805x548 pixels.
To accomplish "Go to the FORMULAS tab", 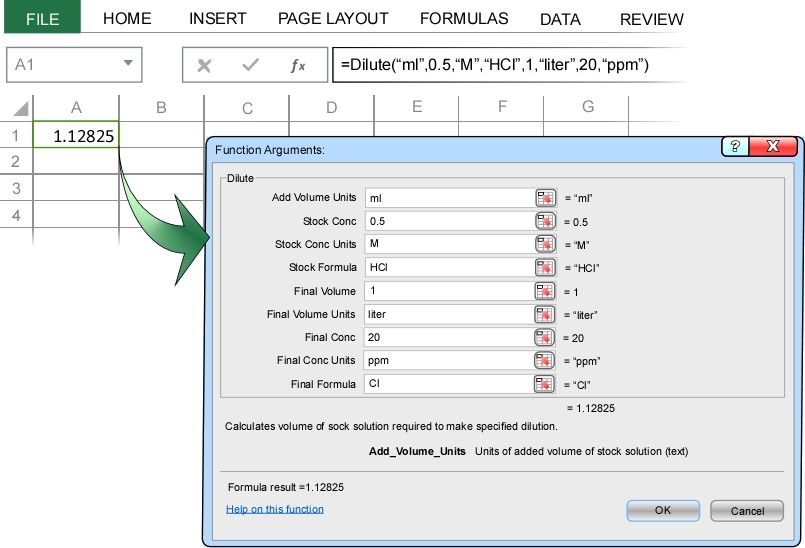I will pyautogui.click(x=464, y=18).
